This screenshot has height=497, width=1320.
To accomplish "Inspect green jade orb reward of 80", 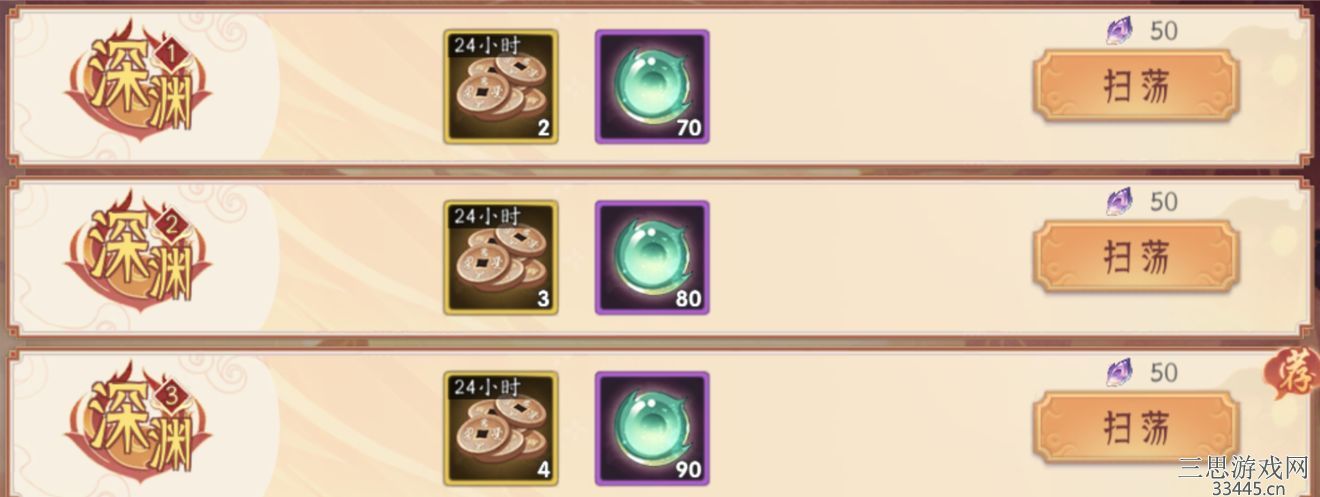I will point(652,258).
